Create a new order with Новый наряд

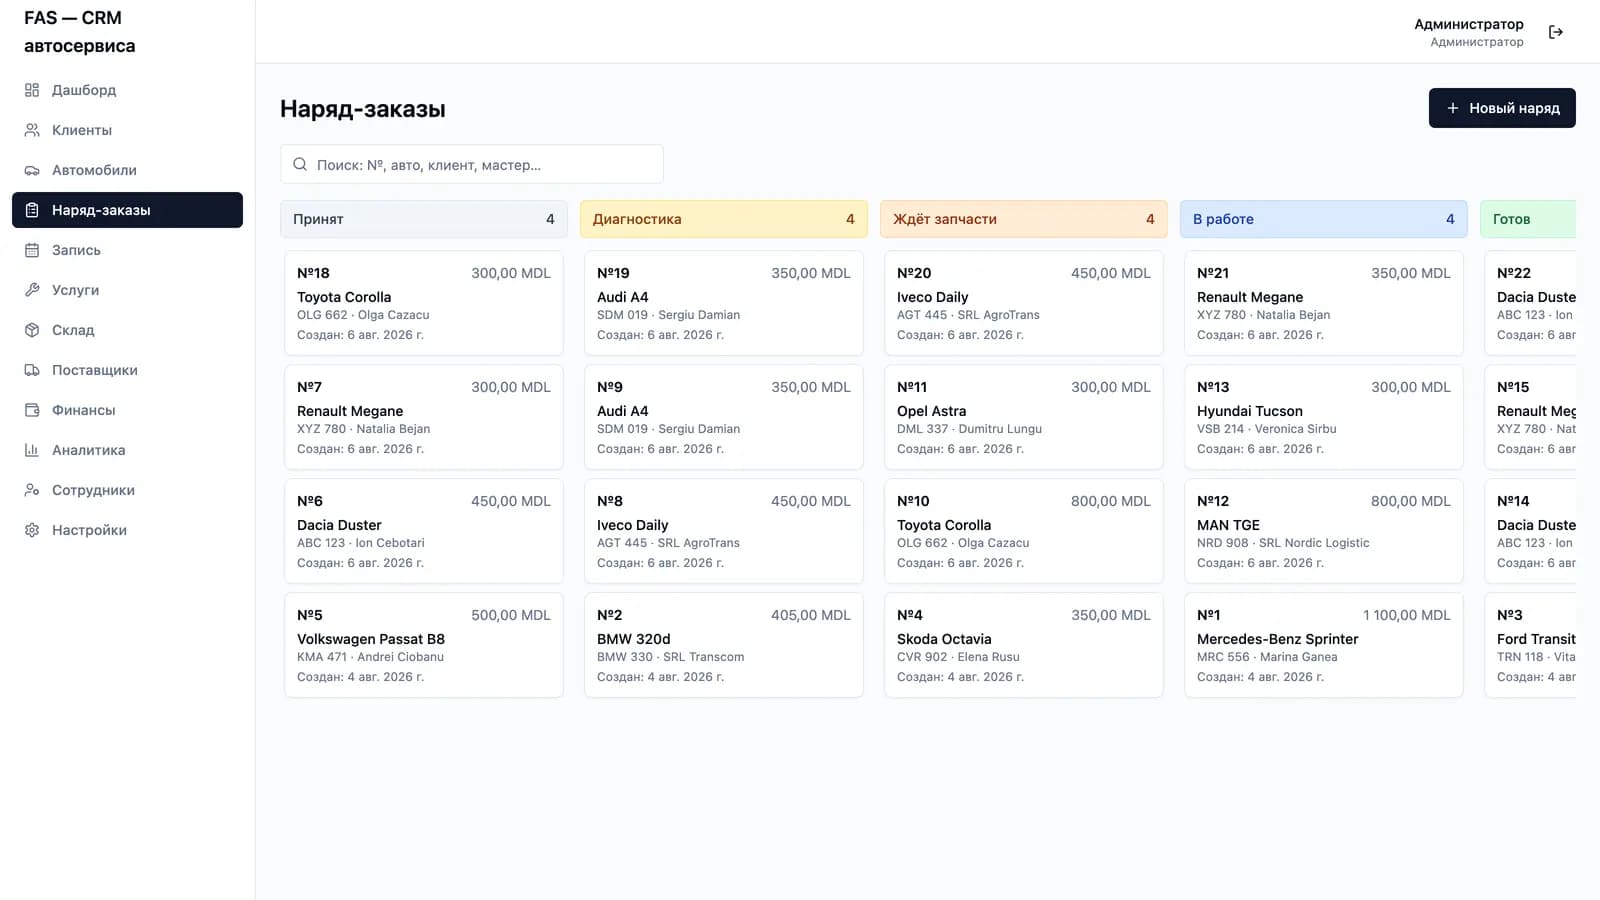[1502, 108]
